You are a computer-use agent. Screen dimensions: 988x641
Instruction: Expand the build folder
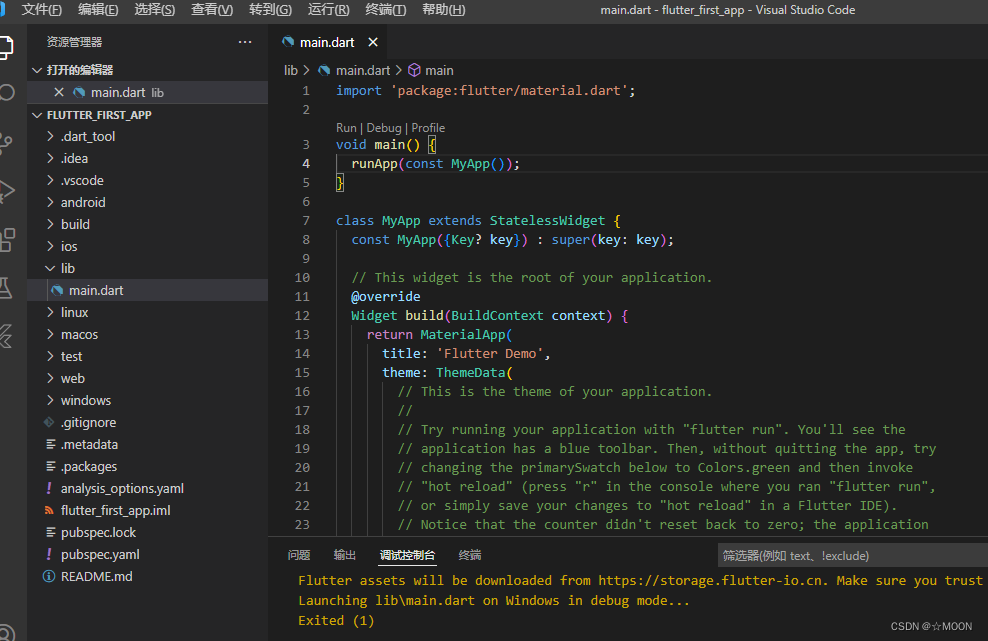click(50, 224)
